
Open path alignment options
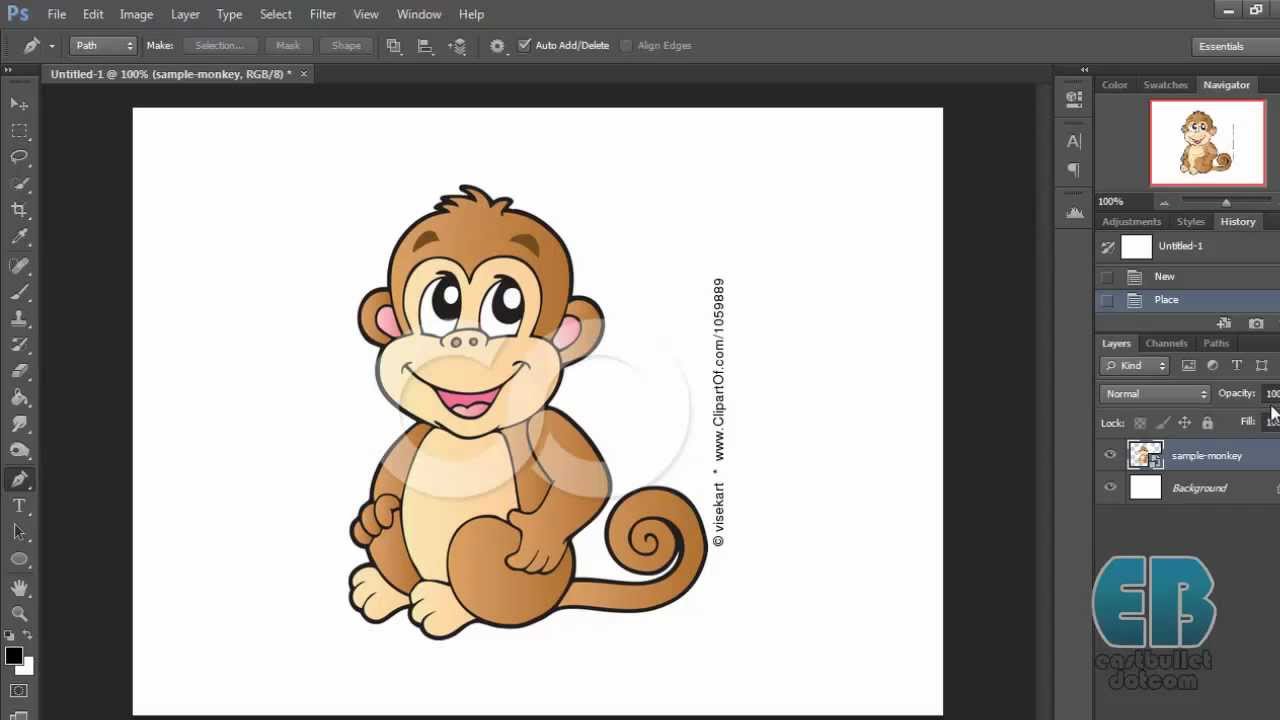pos(426,46)
